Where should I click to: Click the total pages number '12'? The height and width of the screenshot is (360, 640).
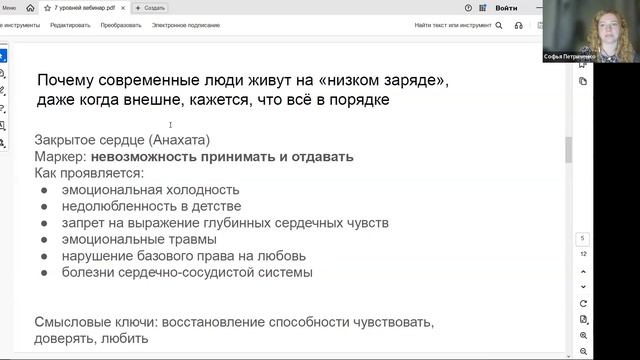(x=583, y=254)
